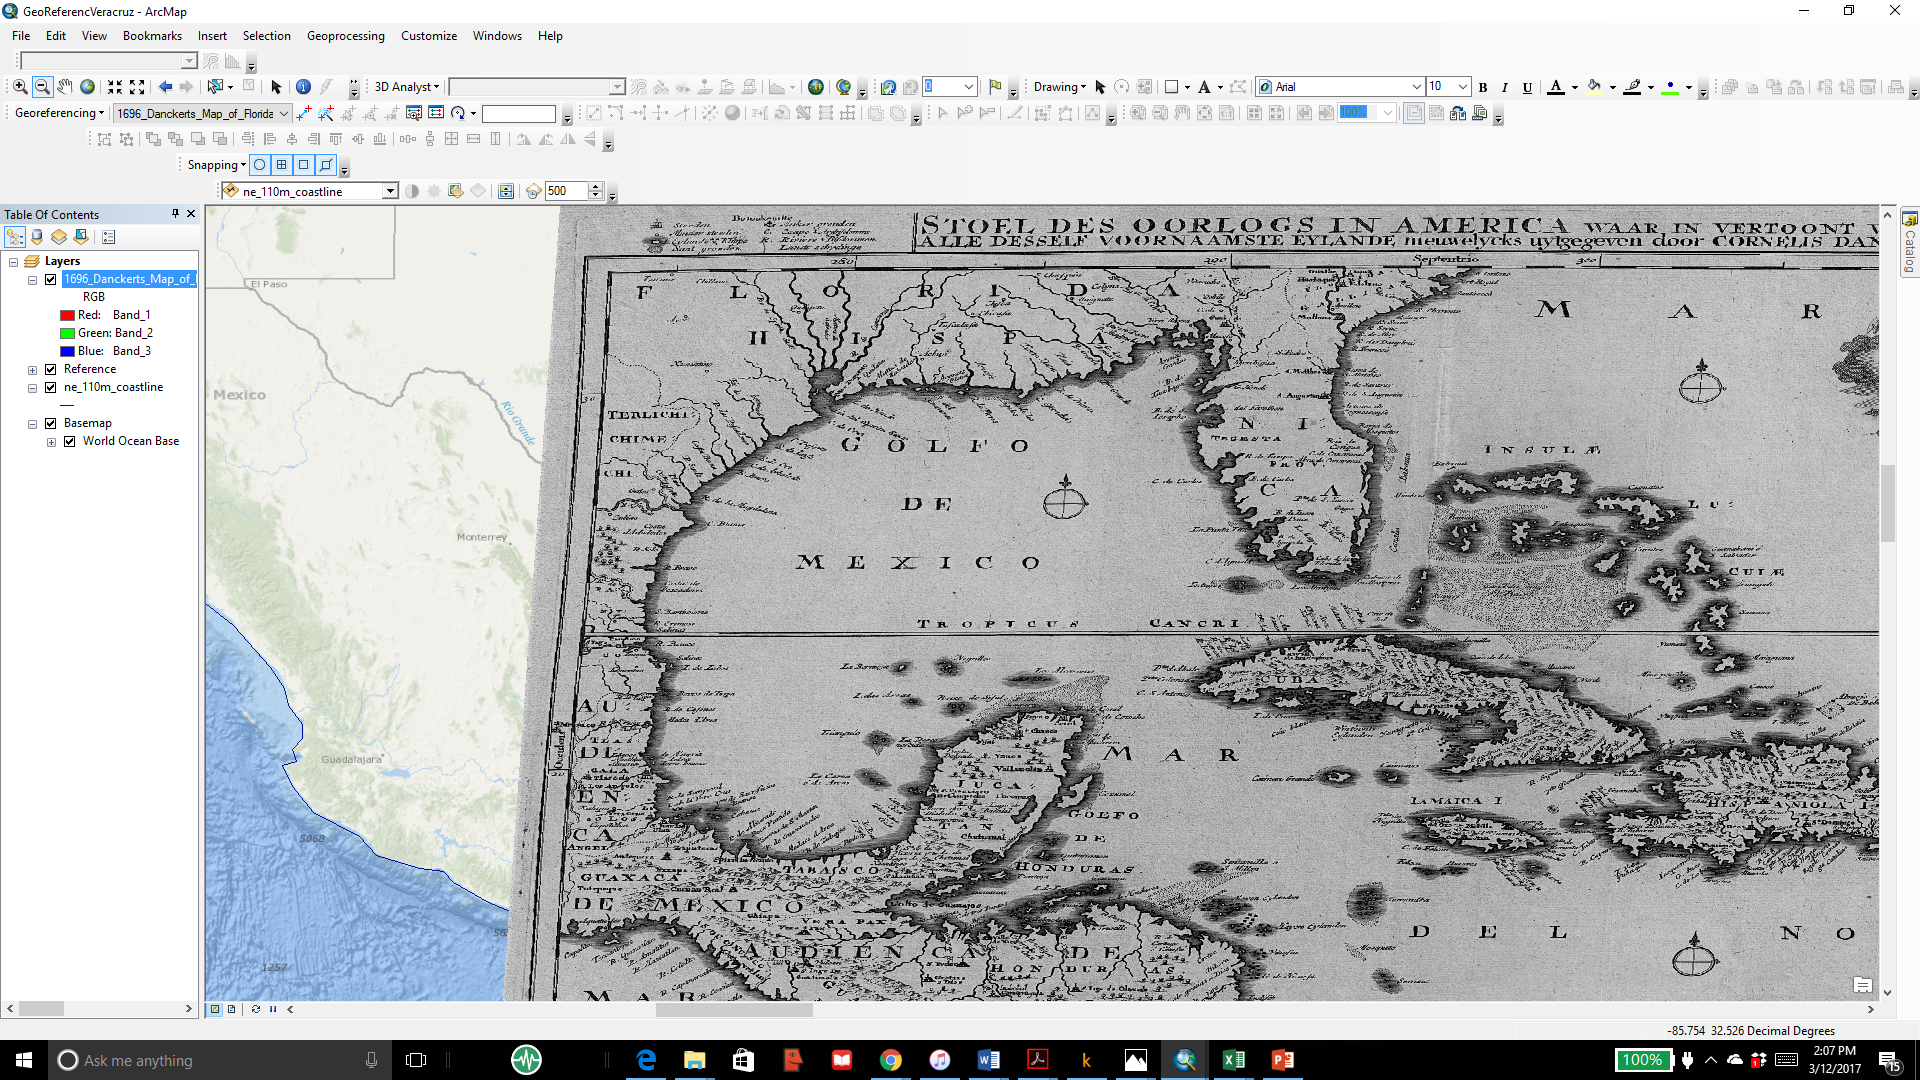Open the Bookmarks menu
This screenshot has height=1080, width=1920.
pos(152,35)
